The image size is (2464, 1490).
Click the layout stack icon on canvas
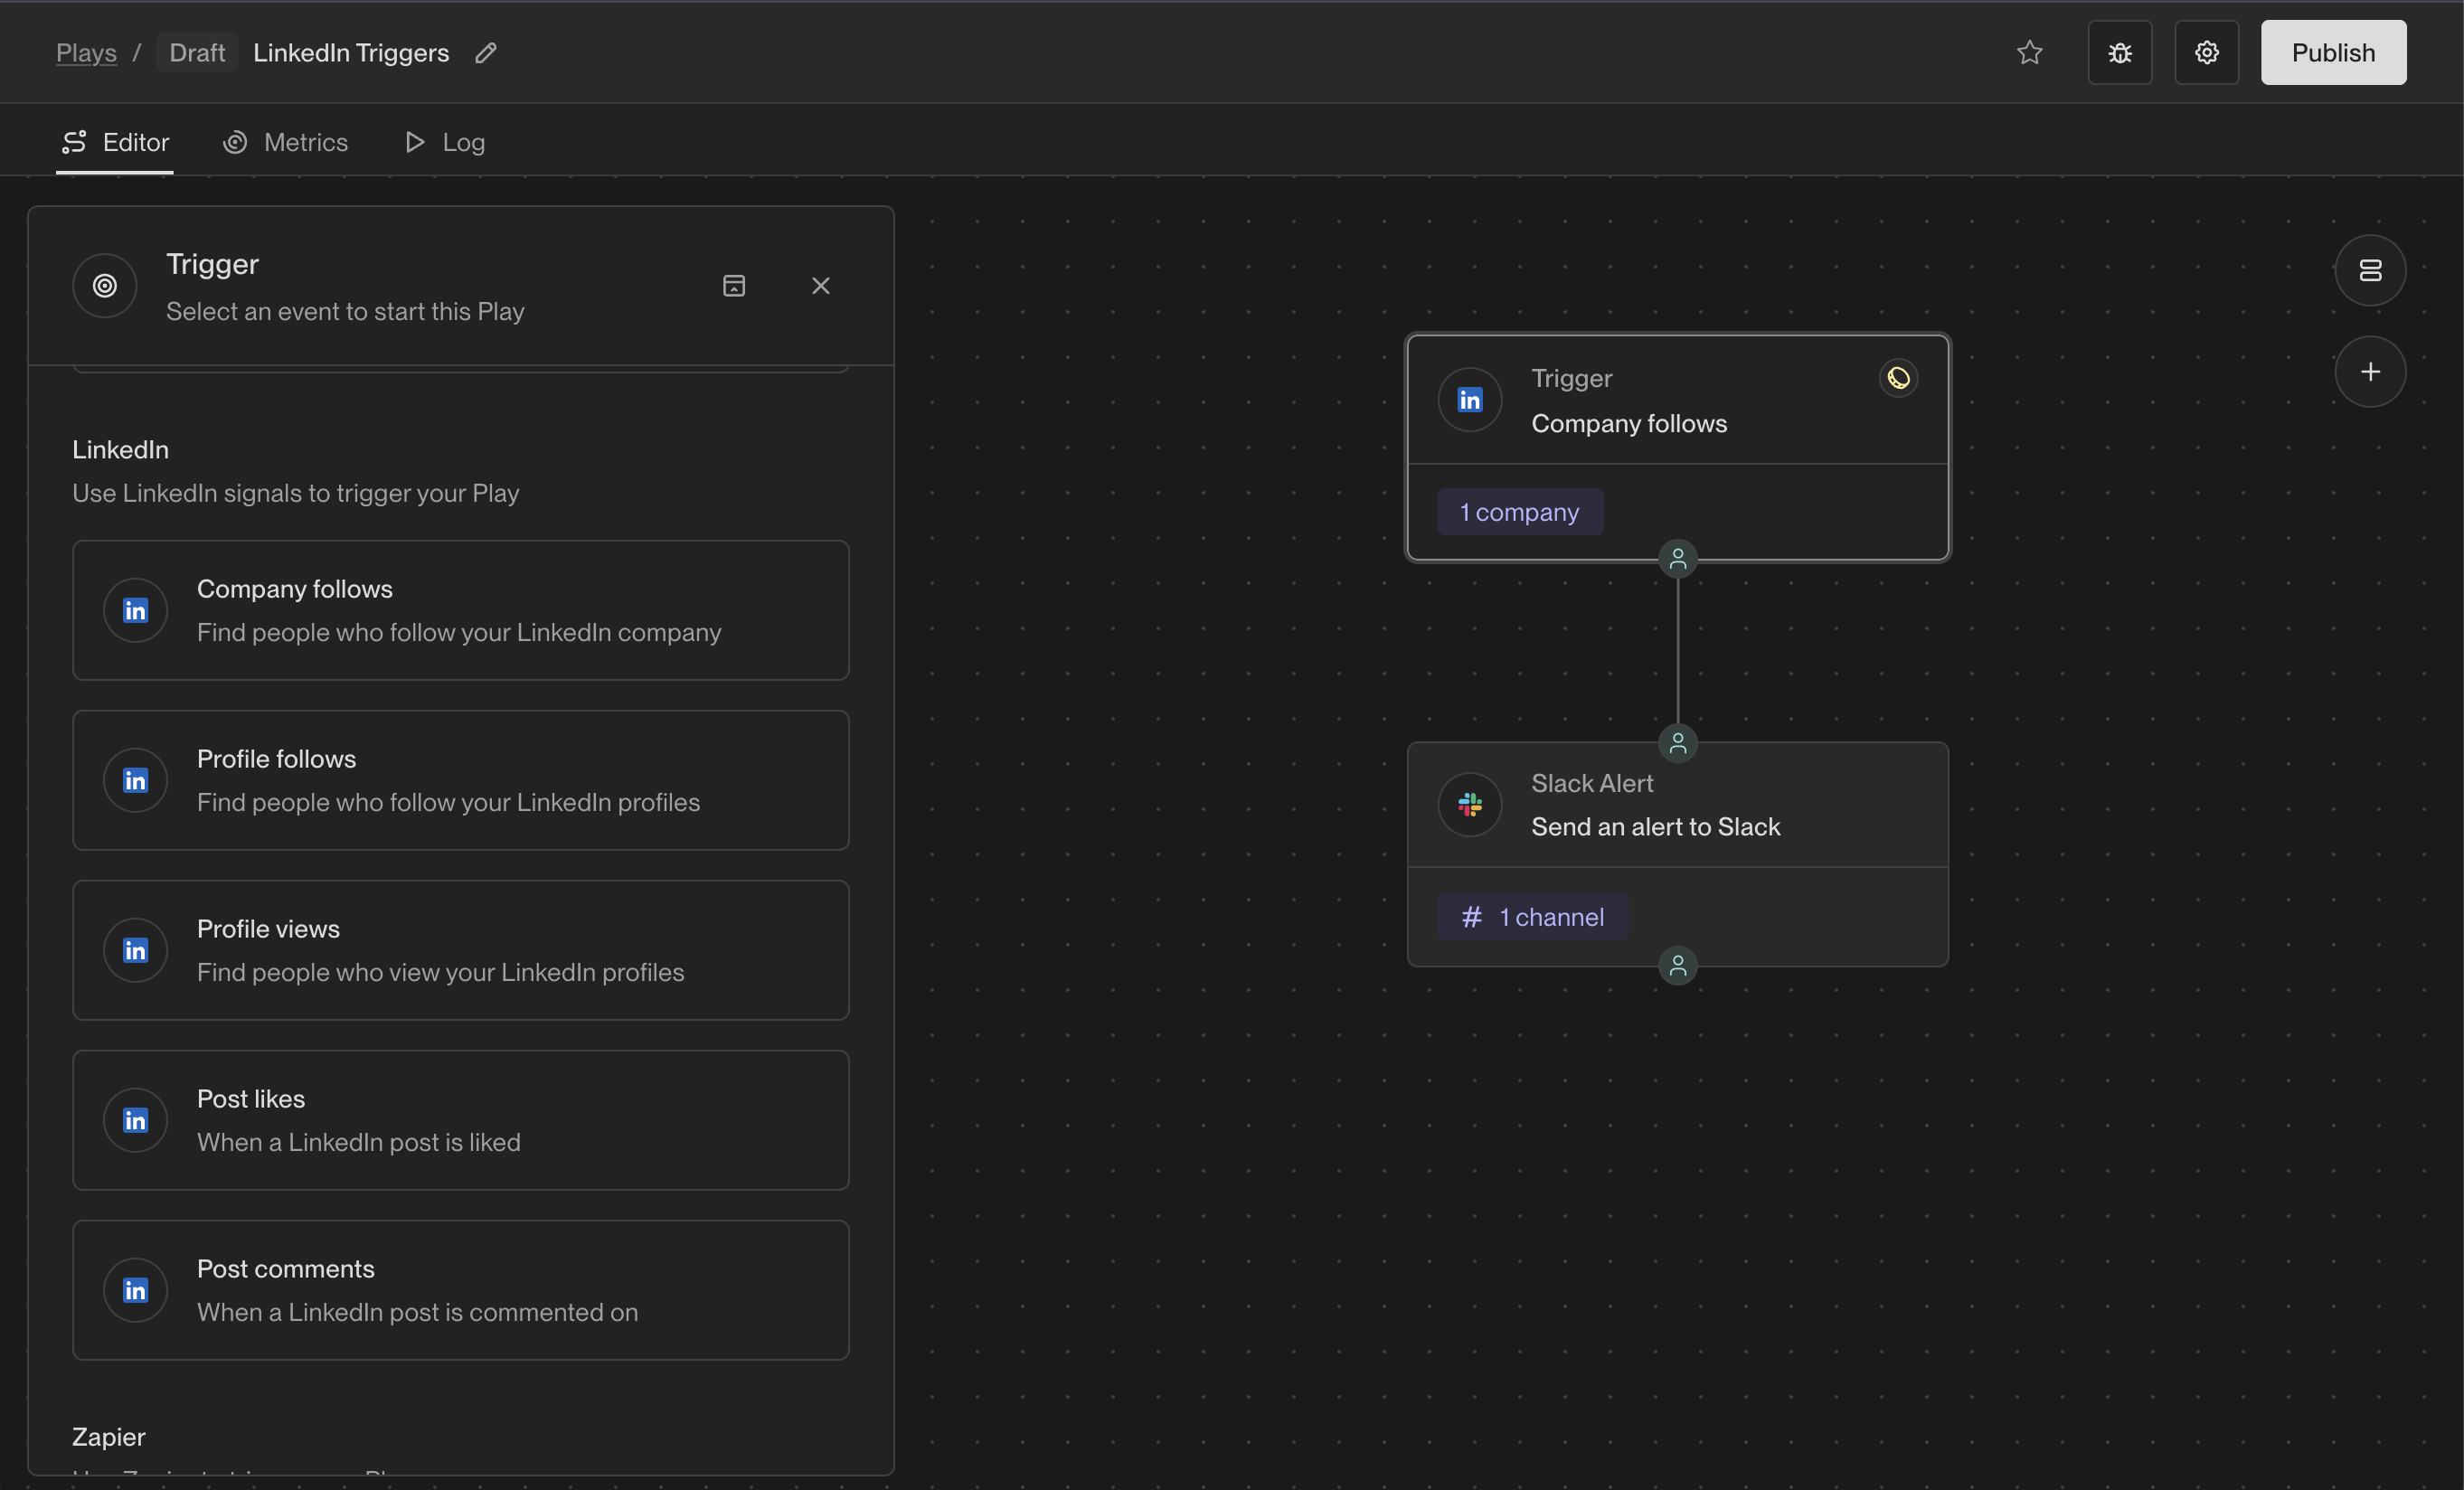2369,270
